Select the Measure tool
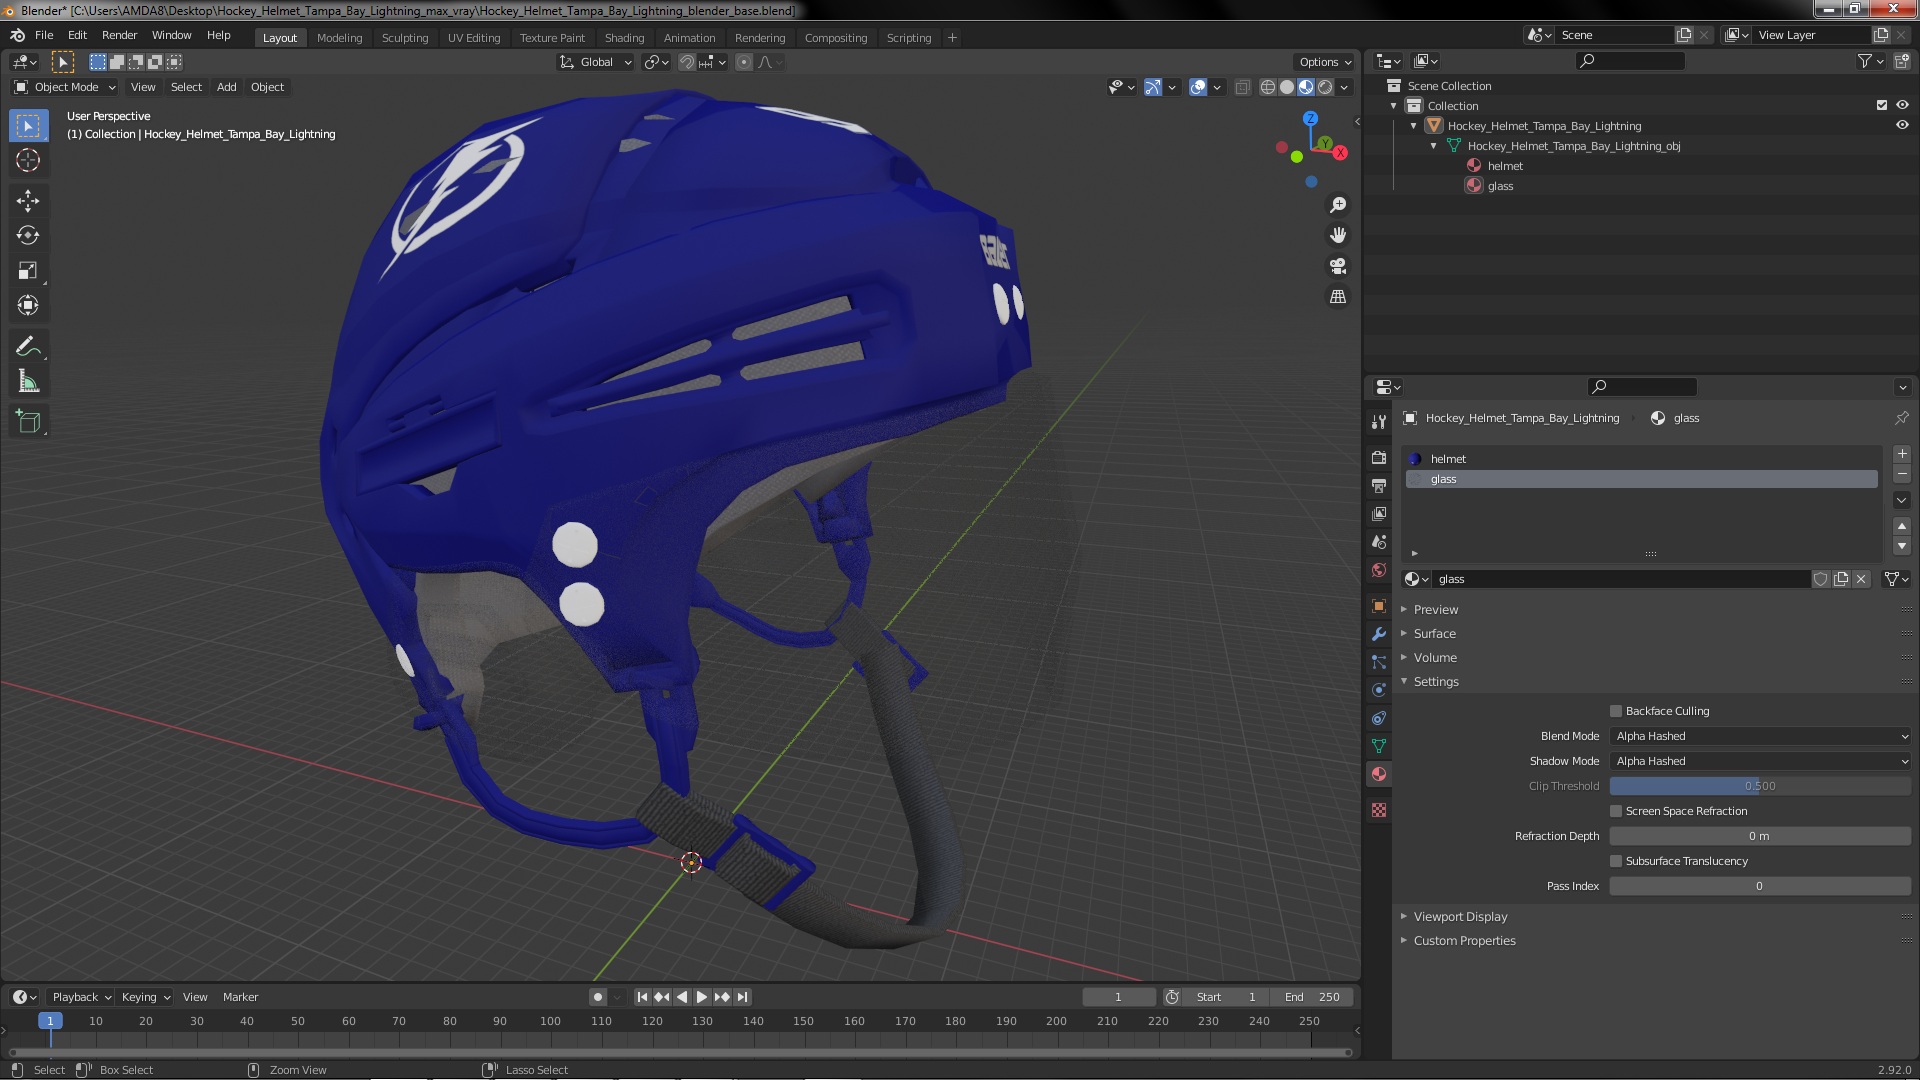1920x1080 pixels. [x=28, y=382]
